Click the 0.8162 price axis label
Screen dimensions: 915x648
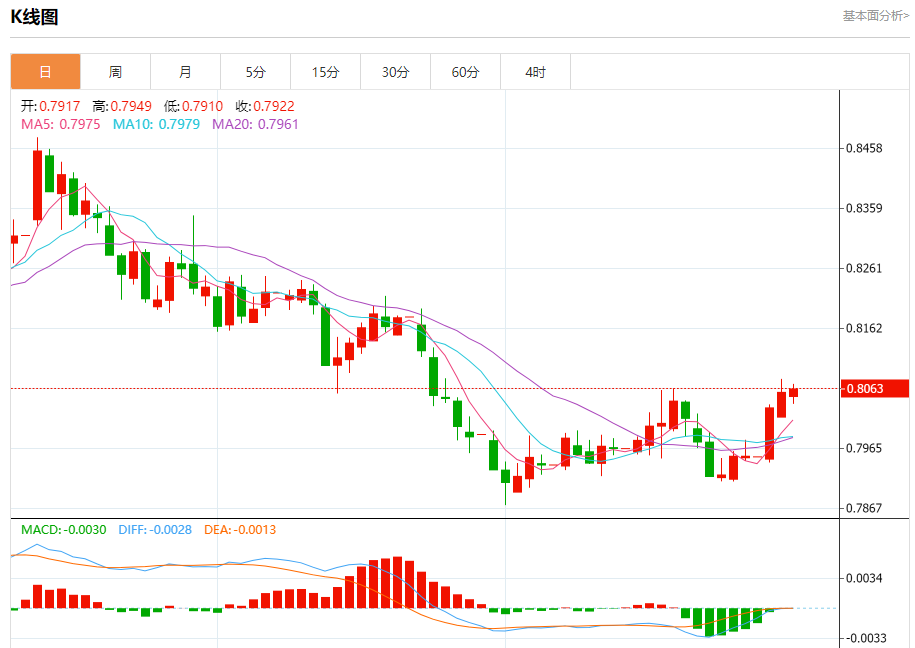pos(864,328)
